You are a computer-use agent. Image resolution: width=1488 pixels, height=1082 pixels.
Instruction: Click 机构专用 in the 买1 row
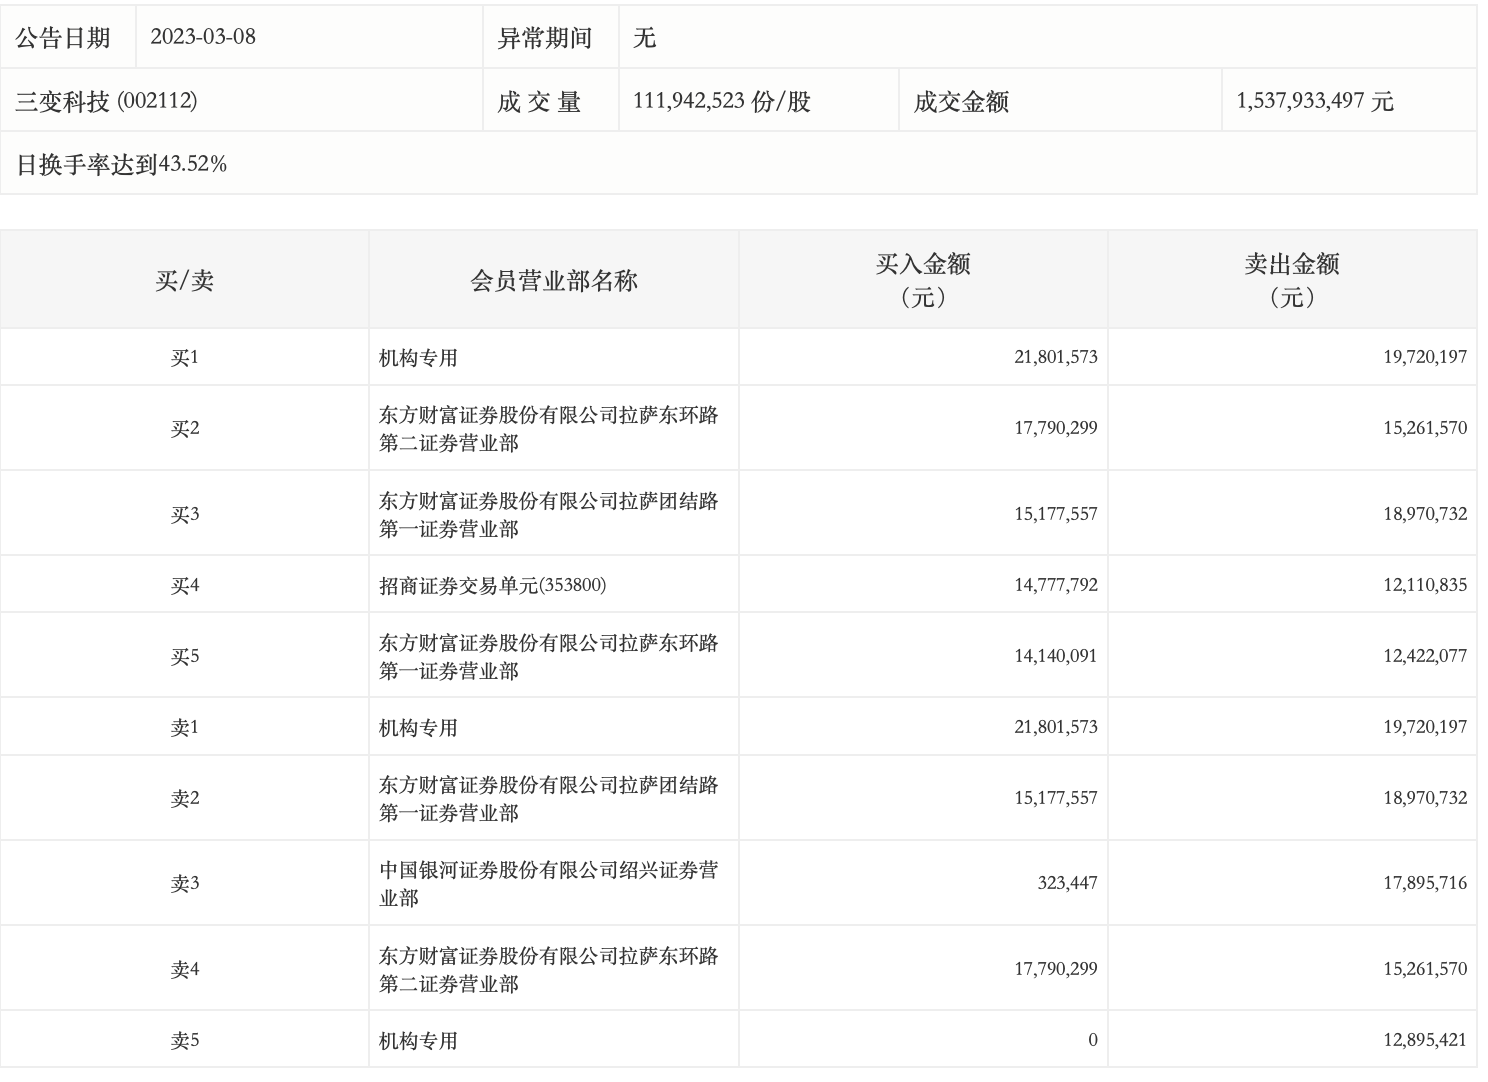tap(418, 357)
